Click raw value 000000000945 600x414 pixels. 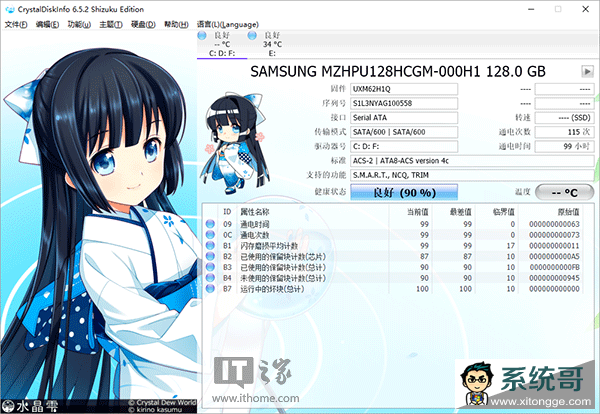(554, 277)
